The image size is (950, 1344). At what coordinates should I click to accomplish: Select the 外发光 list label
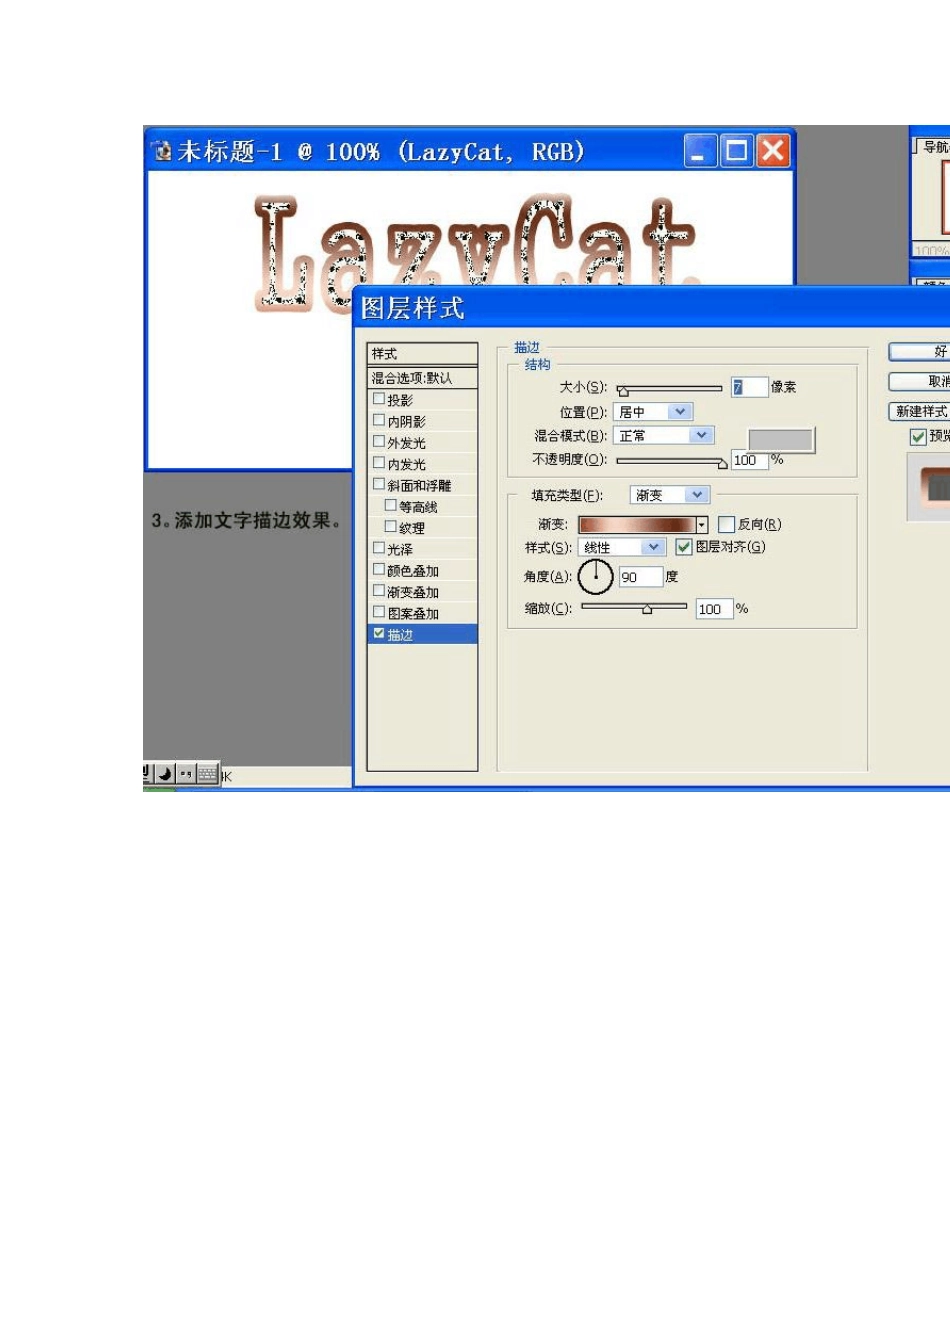click(x=407, y=443)
